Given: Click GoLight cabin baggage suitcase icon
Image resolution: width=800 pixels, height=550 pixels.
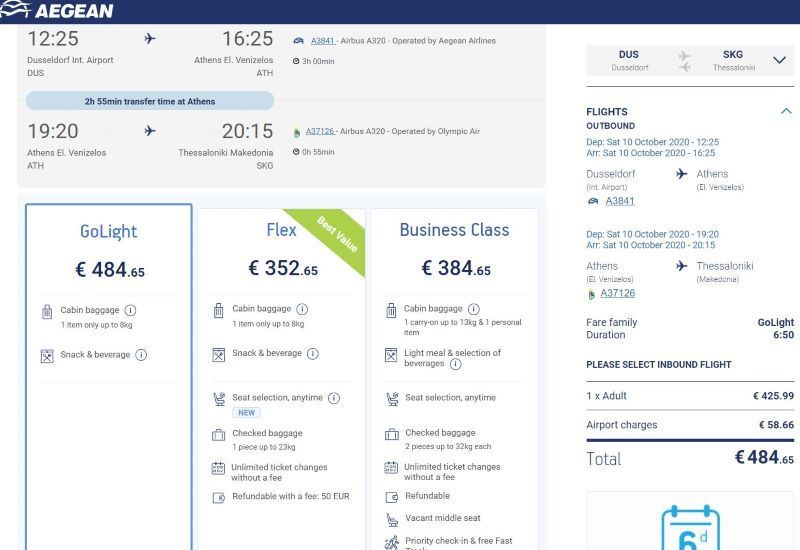Looking at the screenshot, I should coord(47,311).
